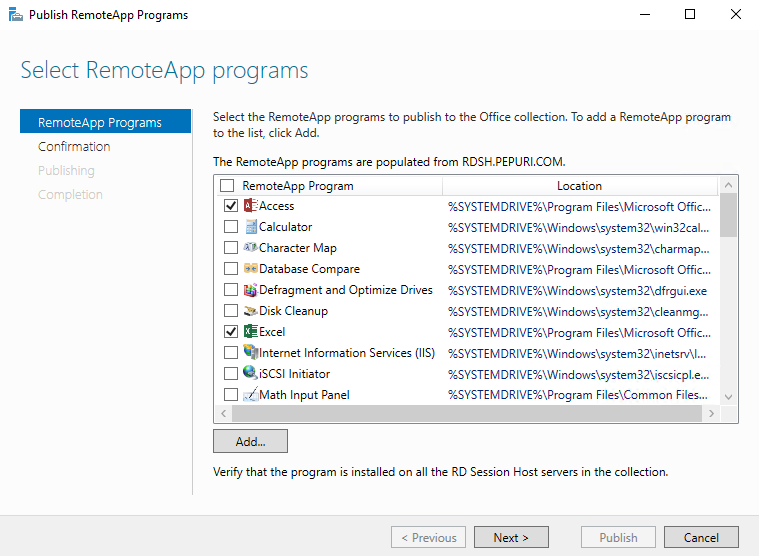
Task: Toggle the select-all checkbox in the list header
Action: 227,185
